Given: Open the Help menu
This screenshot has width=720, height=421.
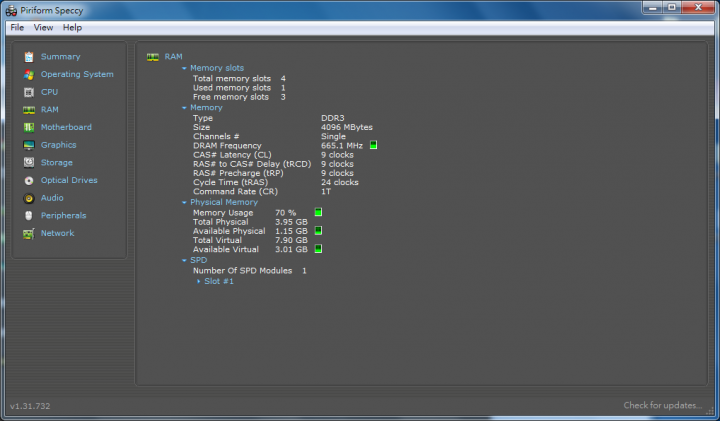Looking at the screenshot, I should pos(72,28).
